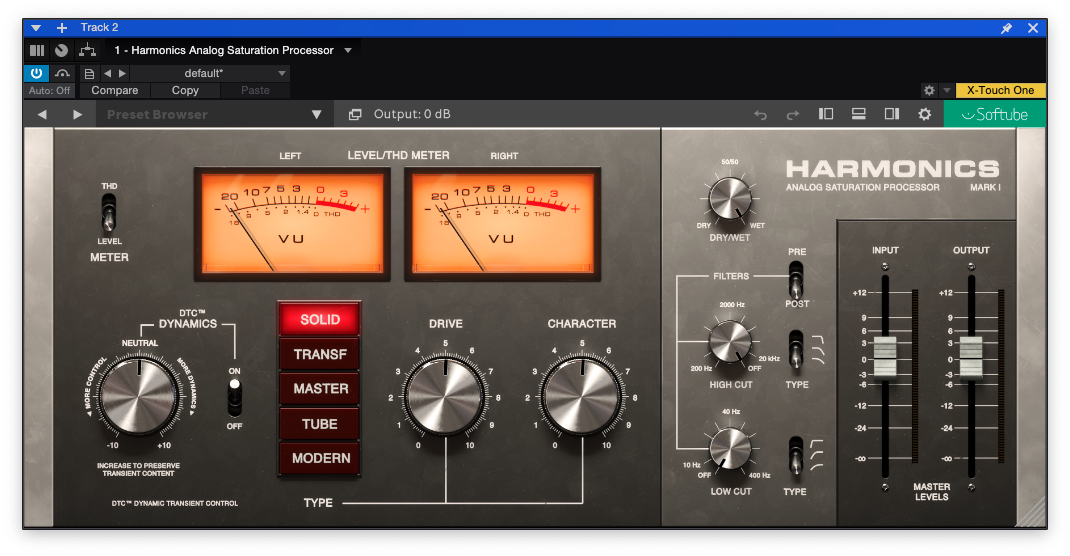
Task: Click the Compare button
Action: 115,91
